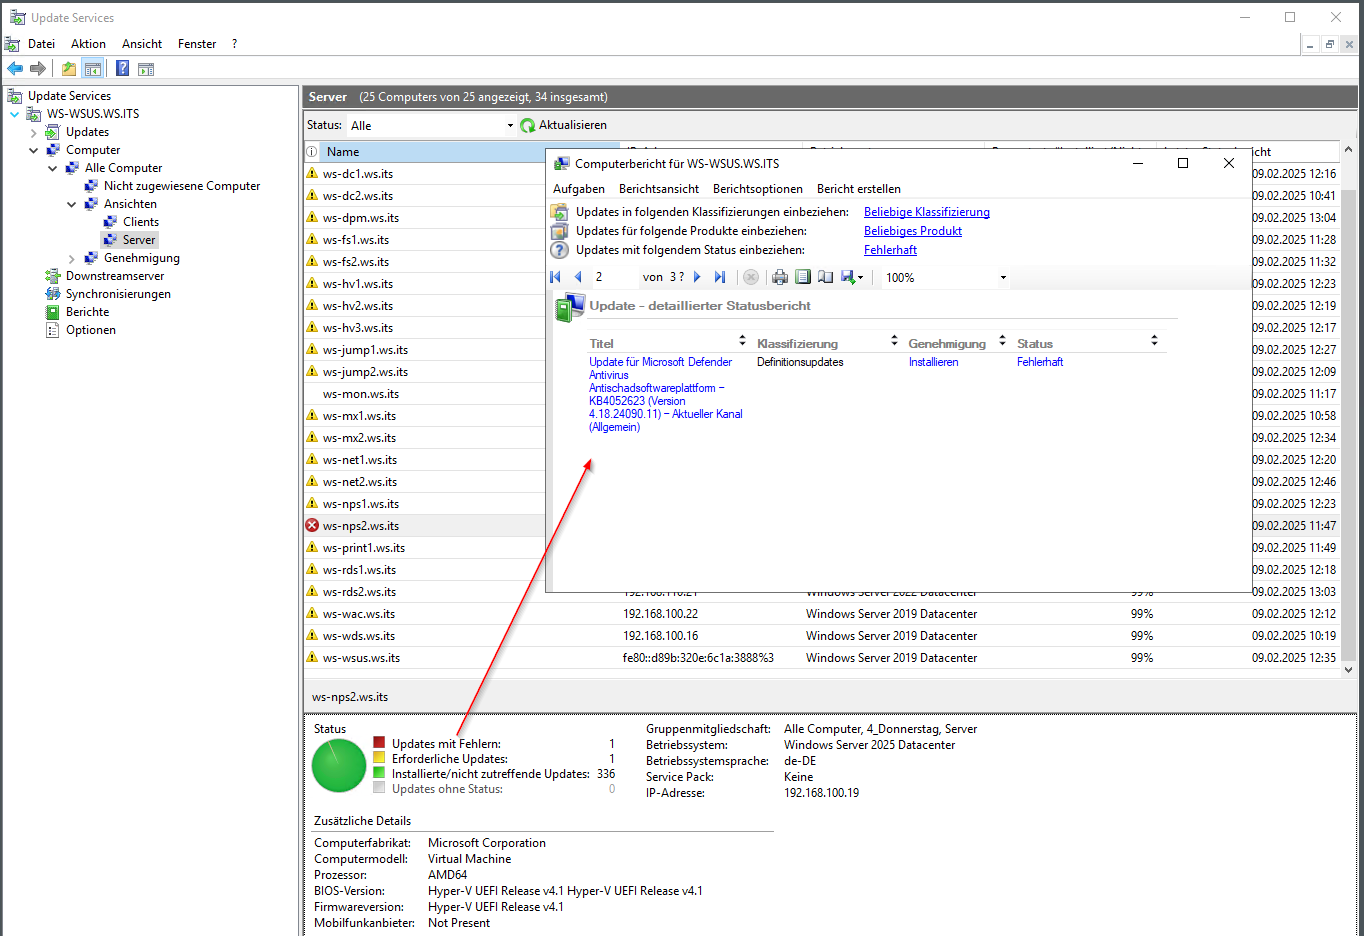This screenshot has height=936, width=1364.
Task: Open the export format dropdown arrow
Action: pyautogui.click(x=860, y=278)
